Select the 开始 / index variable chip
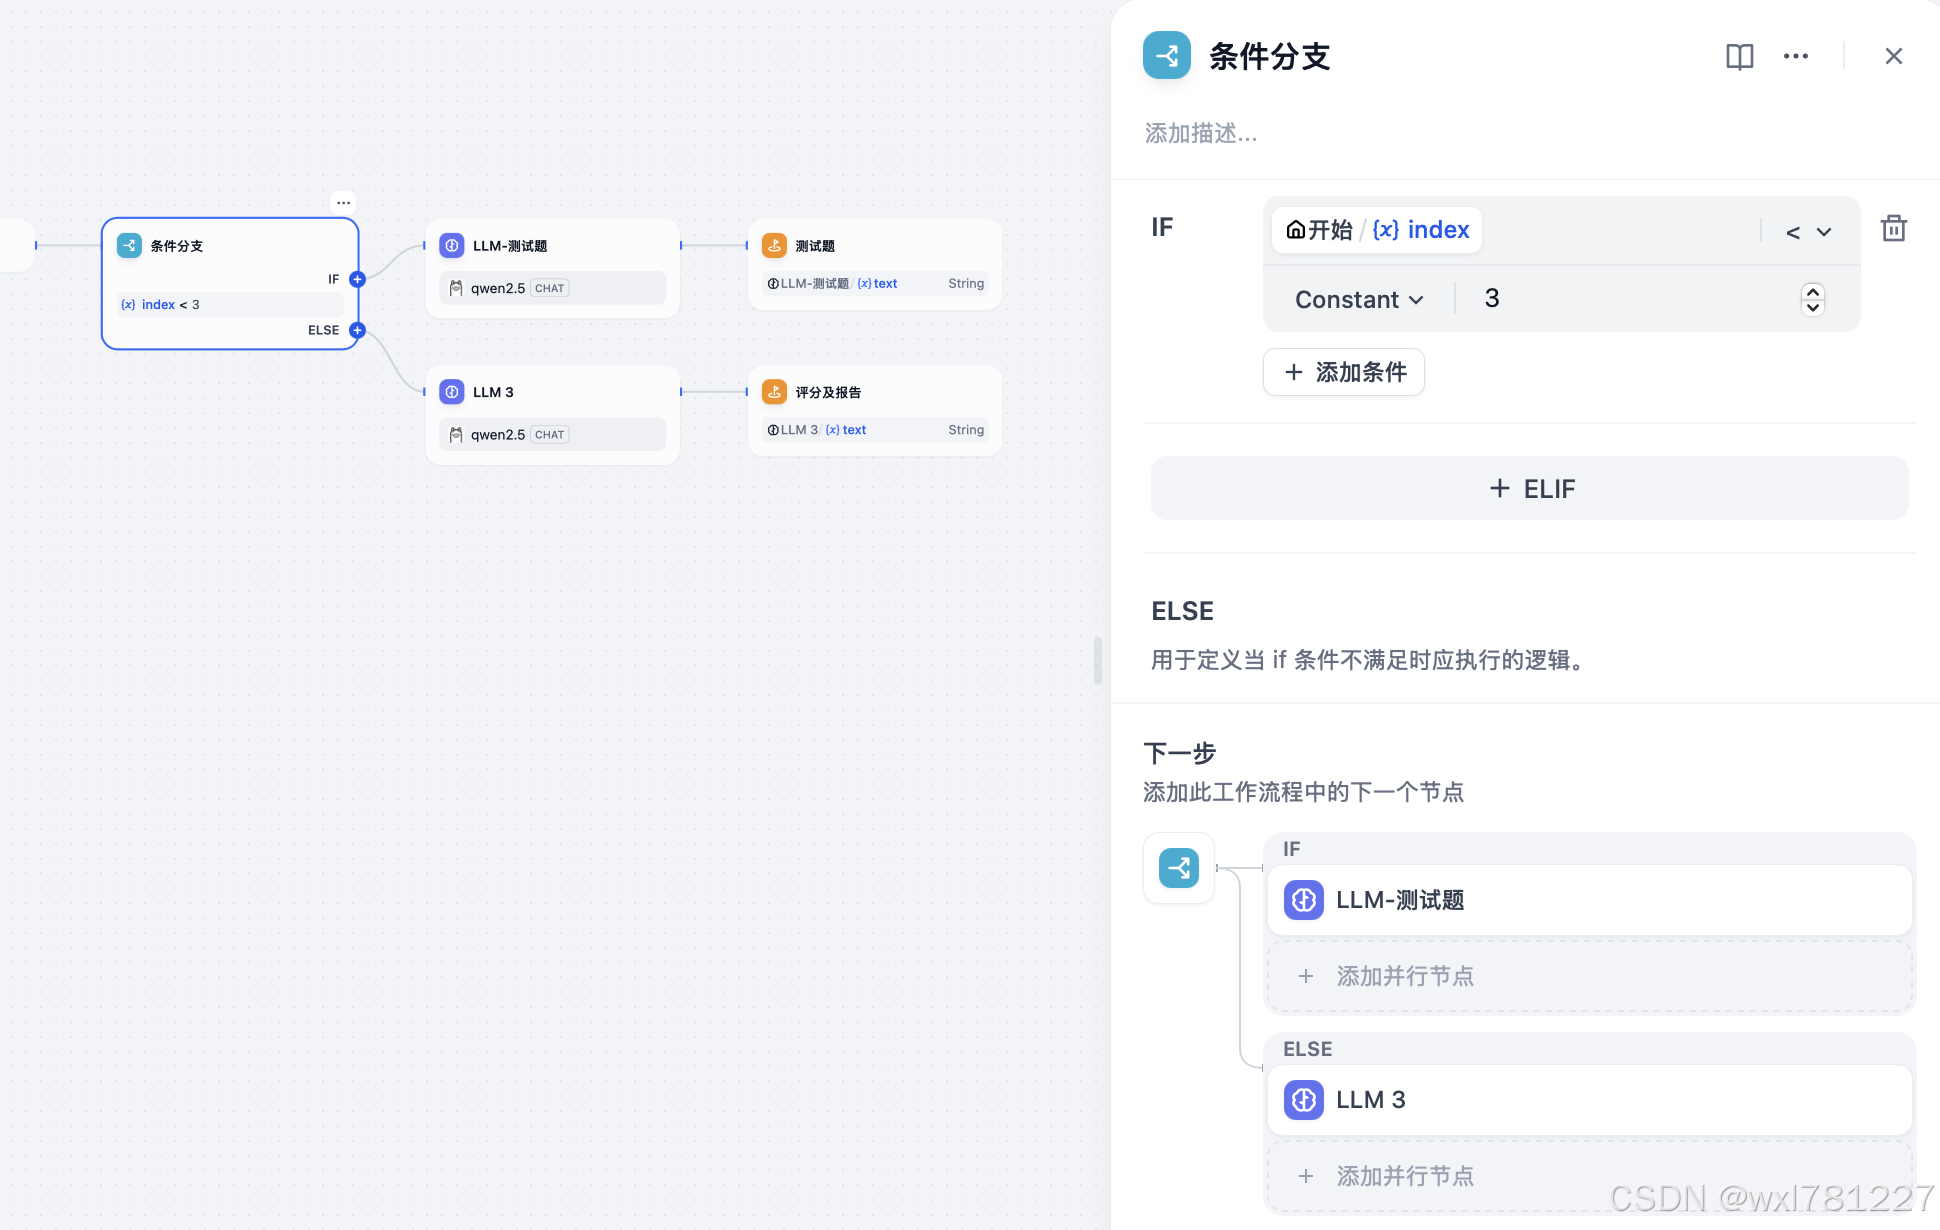The image size is (1940, 1230). coord(1377,230)
